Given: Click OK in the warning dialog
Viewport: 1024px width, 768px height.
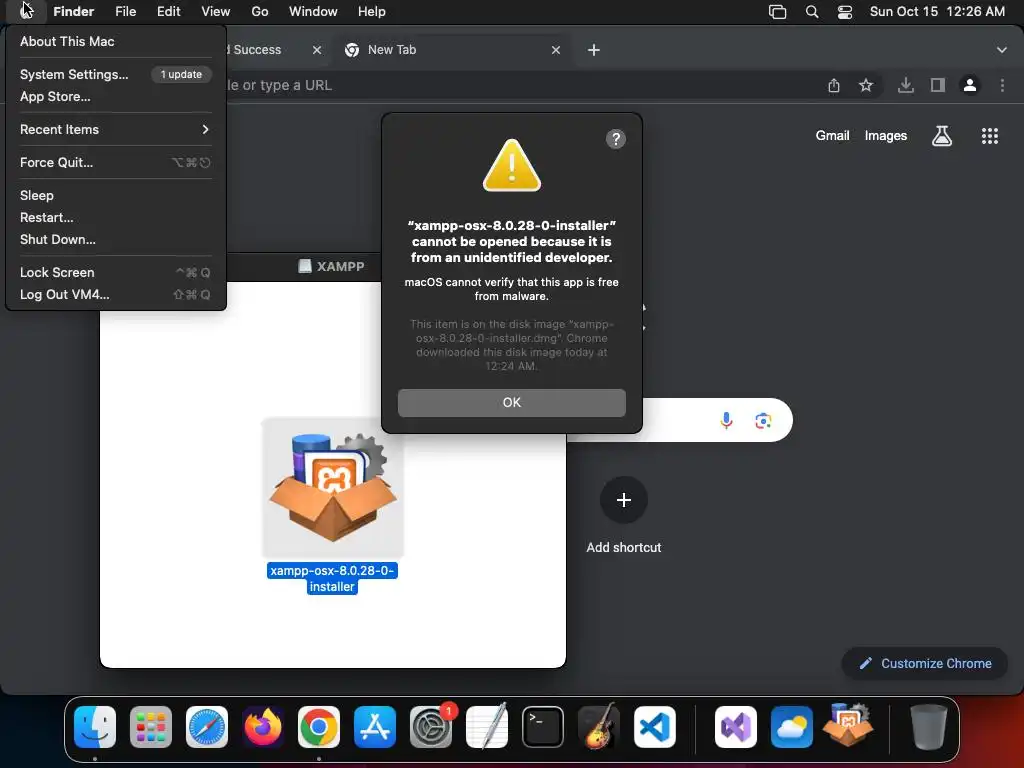Looking at the screenshot, I should pyautogui.click(x=512, y=403).
